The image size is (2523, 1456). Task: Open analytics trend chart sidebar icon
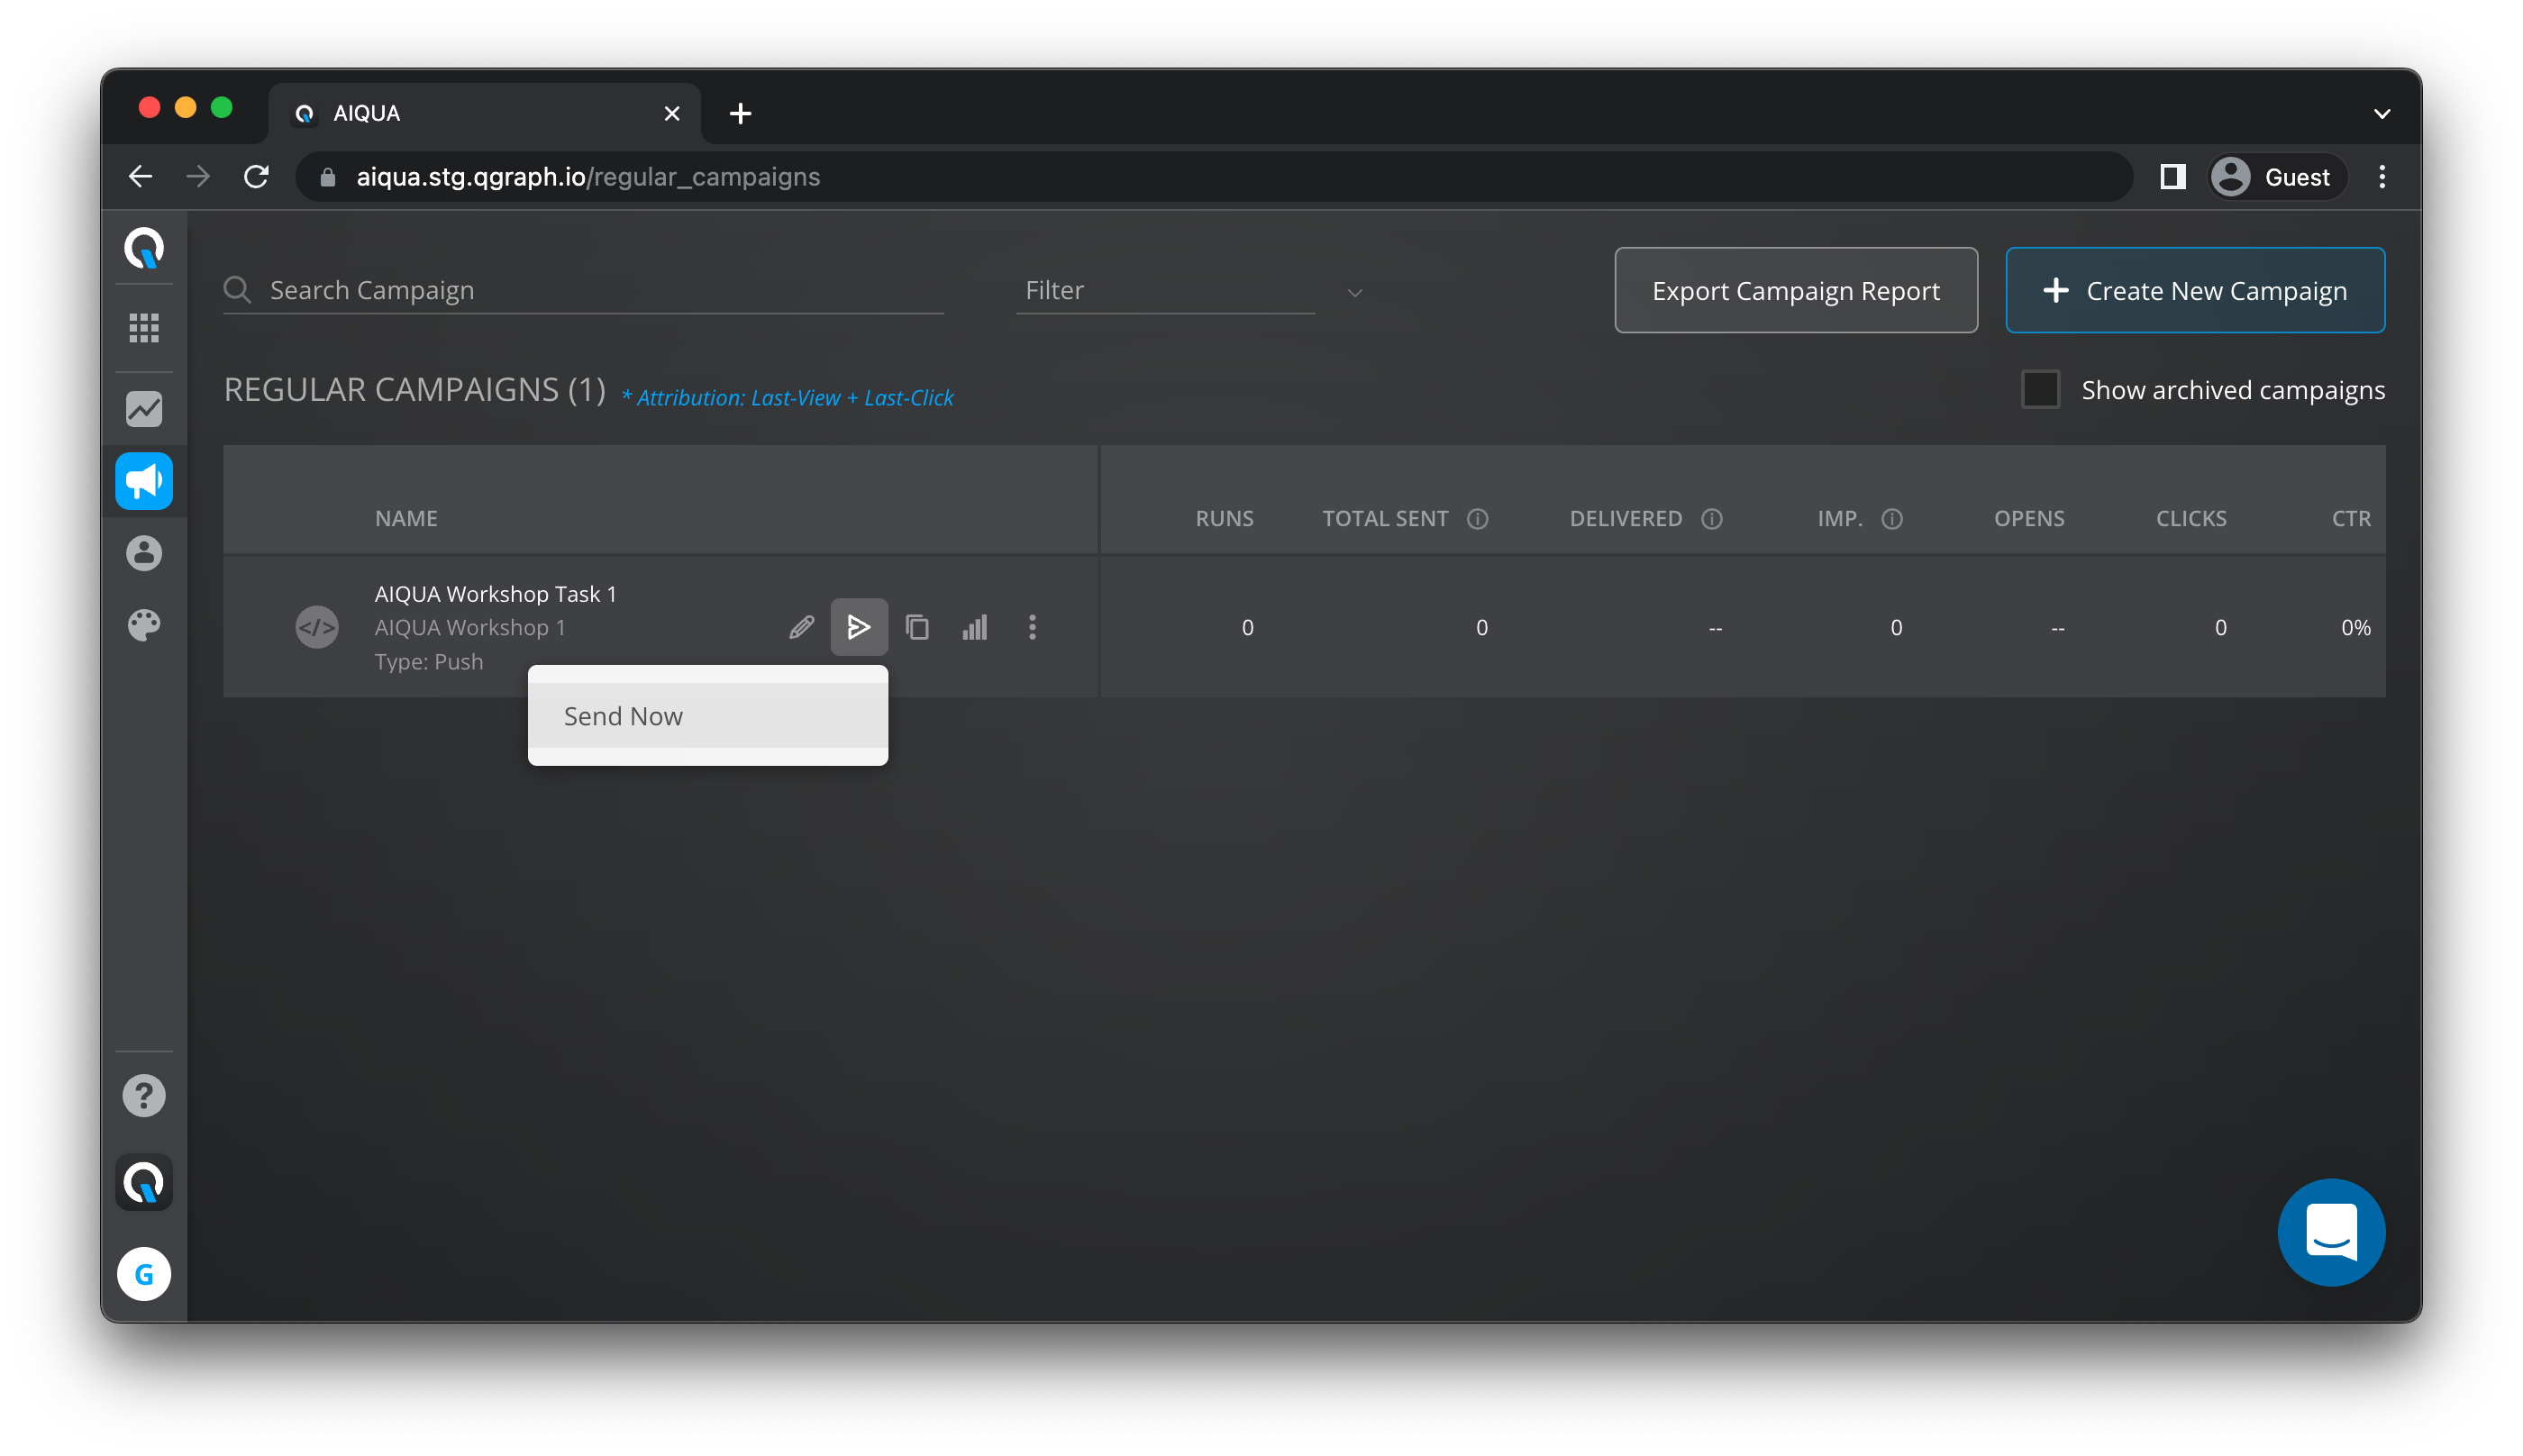pos(144,409)
